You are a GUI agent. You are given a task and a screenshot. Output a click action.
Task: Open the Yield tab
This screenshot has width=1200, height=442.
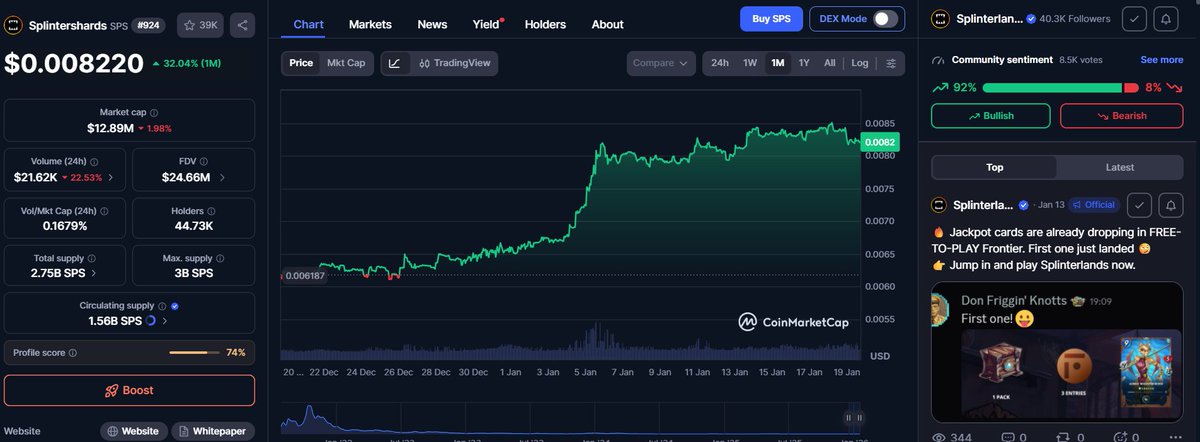pyautogui.click(x=486, y=24)
